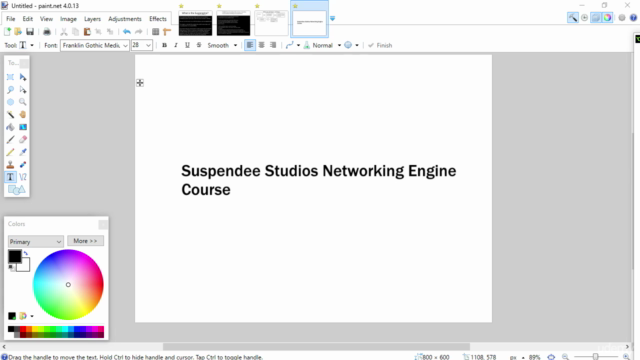Viewport: 640px width, 360px height.
Task: Click the first black-screen image thumbnail
Action: tap(196, 23)
